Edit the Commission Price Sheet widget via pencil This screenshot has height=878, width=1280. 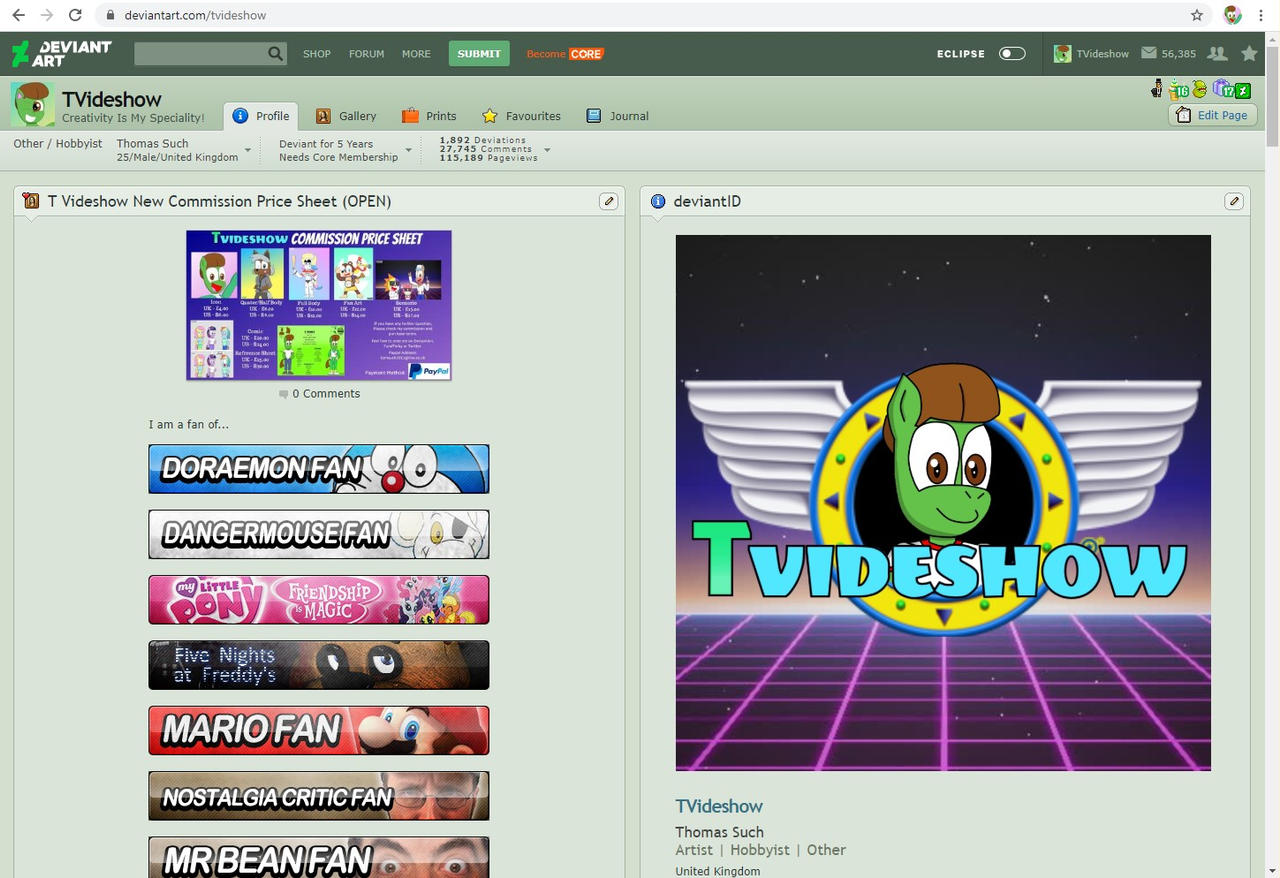[608, 201]
